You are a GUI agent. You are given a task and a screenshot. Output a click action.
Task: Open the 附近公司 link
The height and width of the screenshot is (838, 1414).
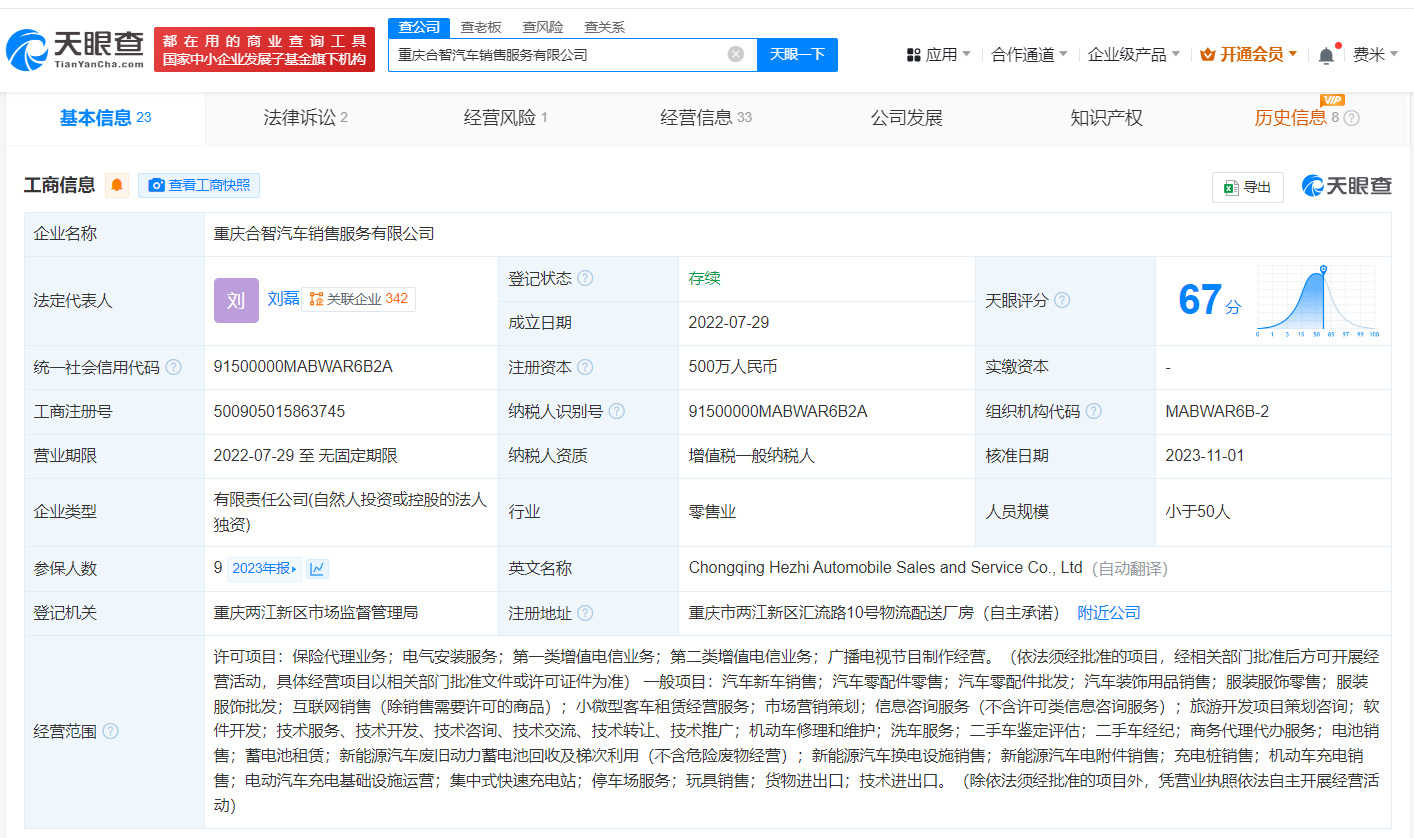point(1108,612)
